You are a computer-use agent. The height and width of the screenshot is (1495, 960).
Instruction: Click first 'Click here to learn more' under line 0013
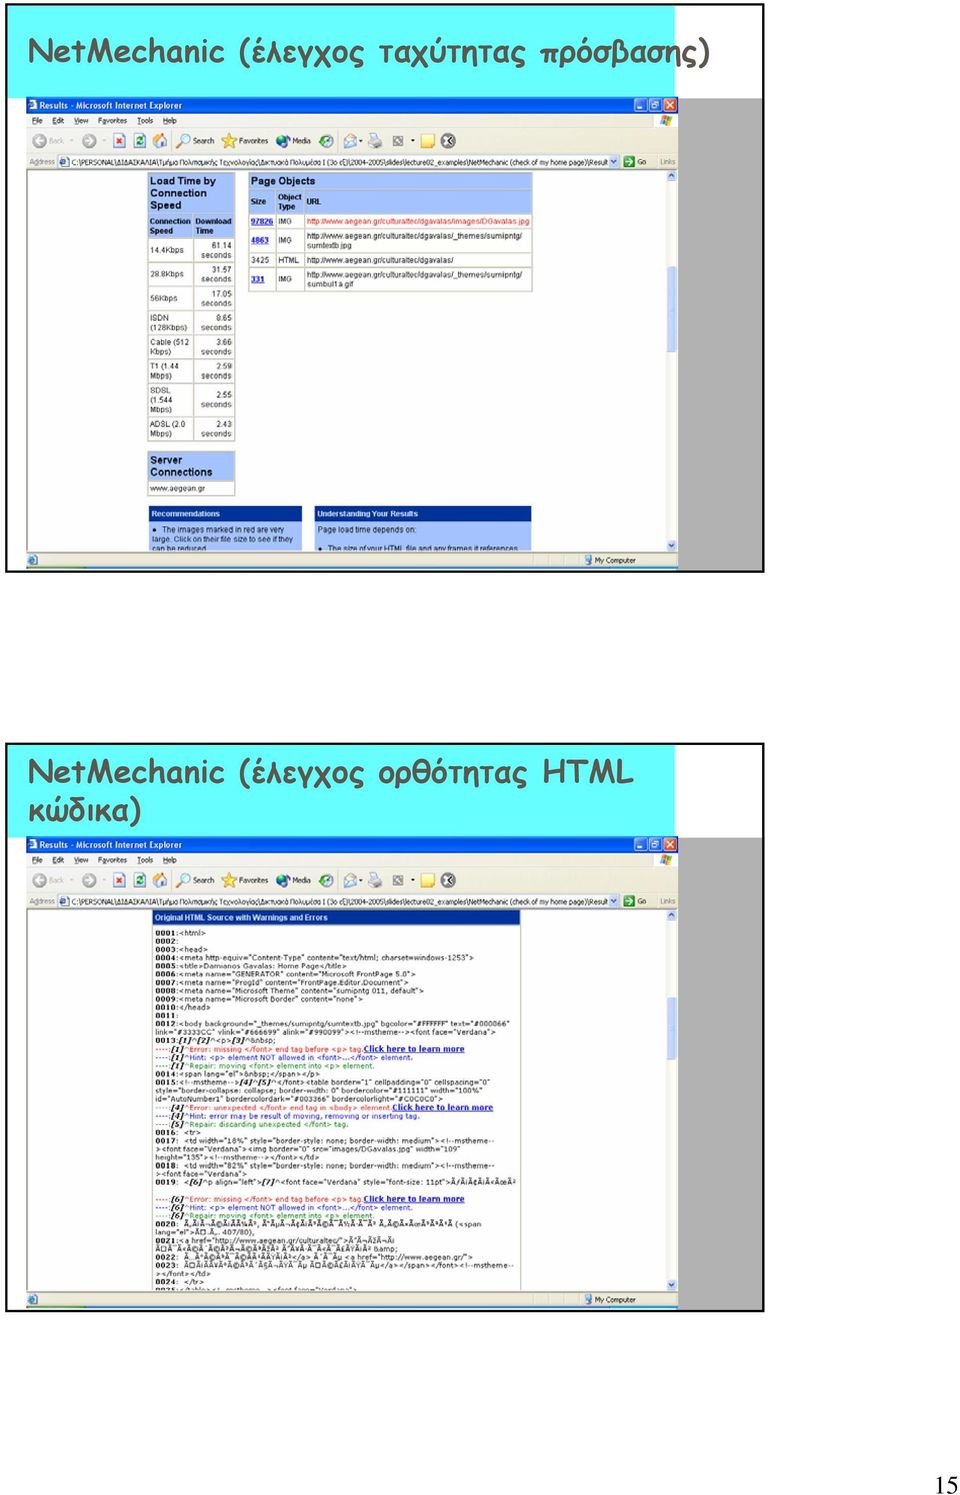[x=414, y=1049]
